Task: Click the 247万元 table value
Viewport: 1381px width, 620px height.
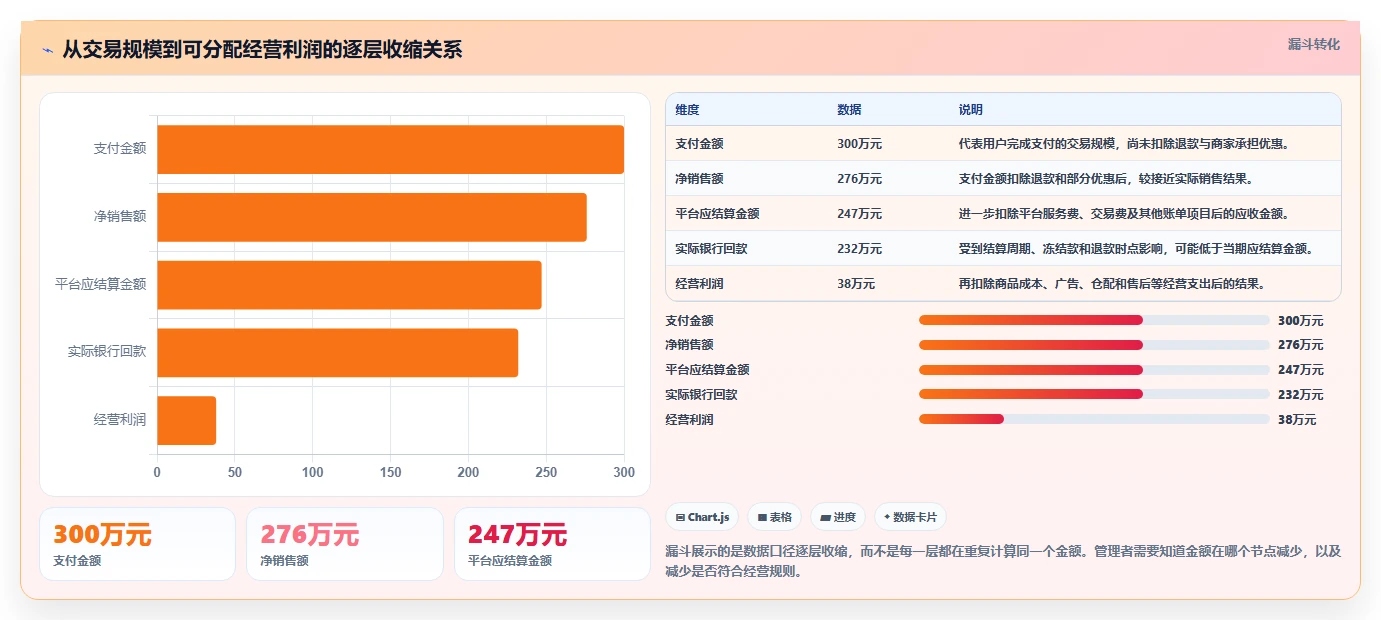Action: click(859, 214)
